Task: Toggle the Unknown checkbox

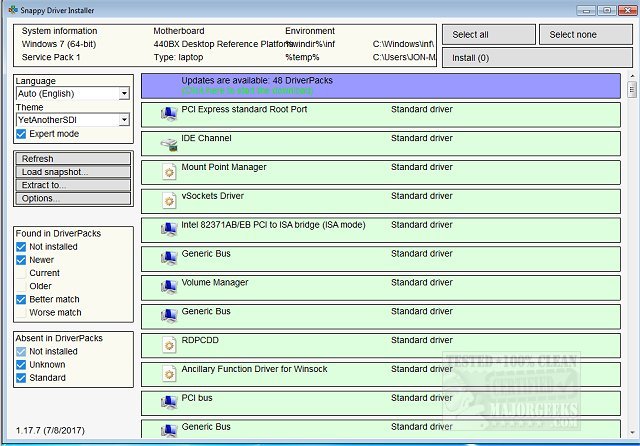Action: click(x=21, y=365)
